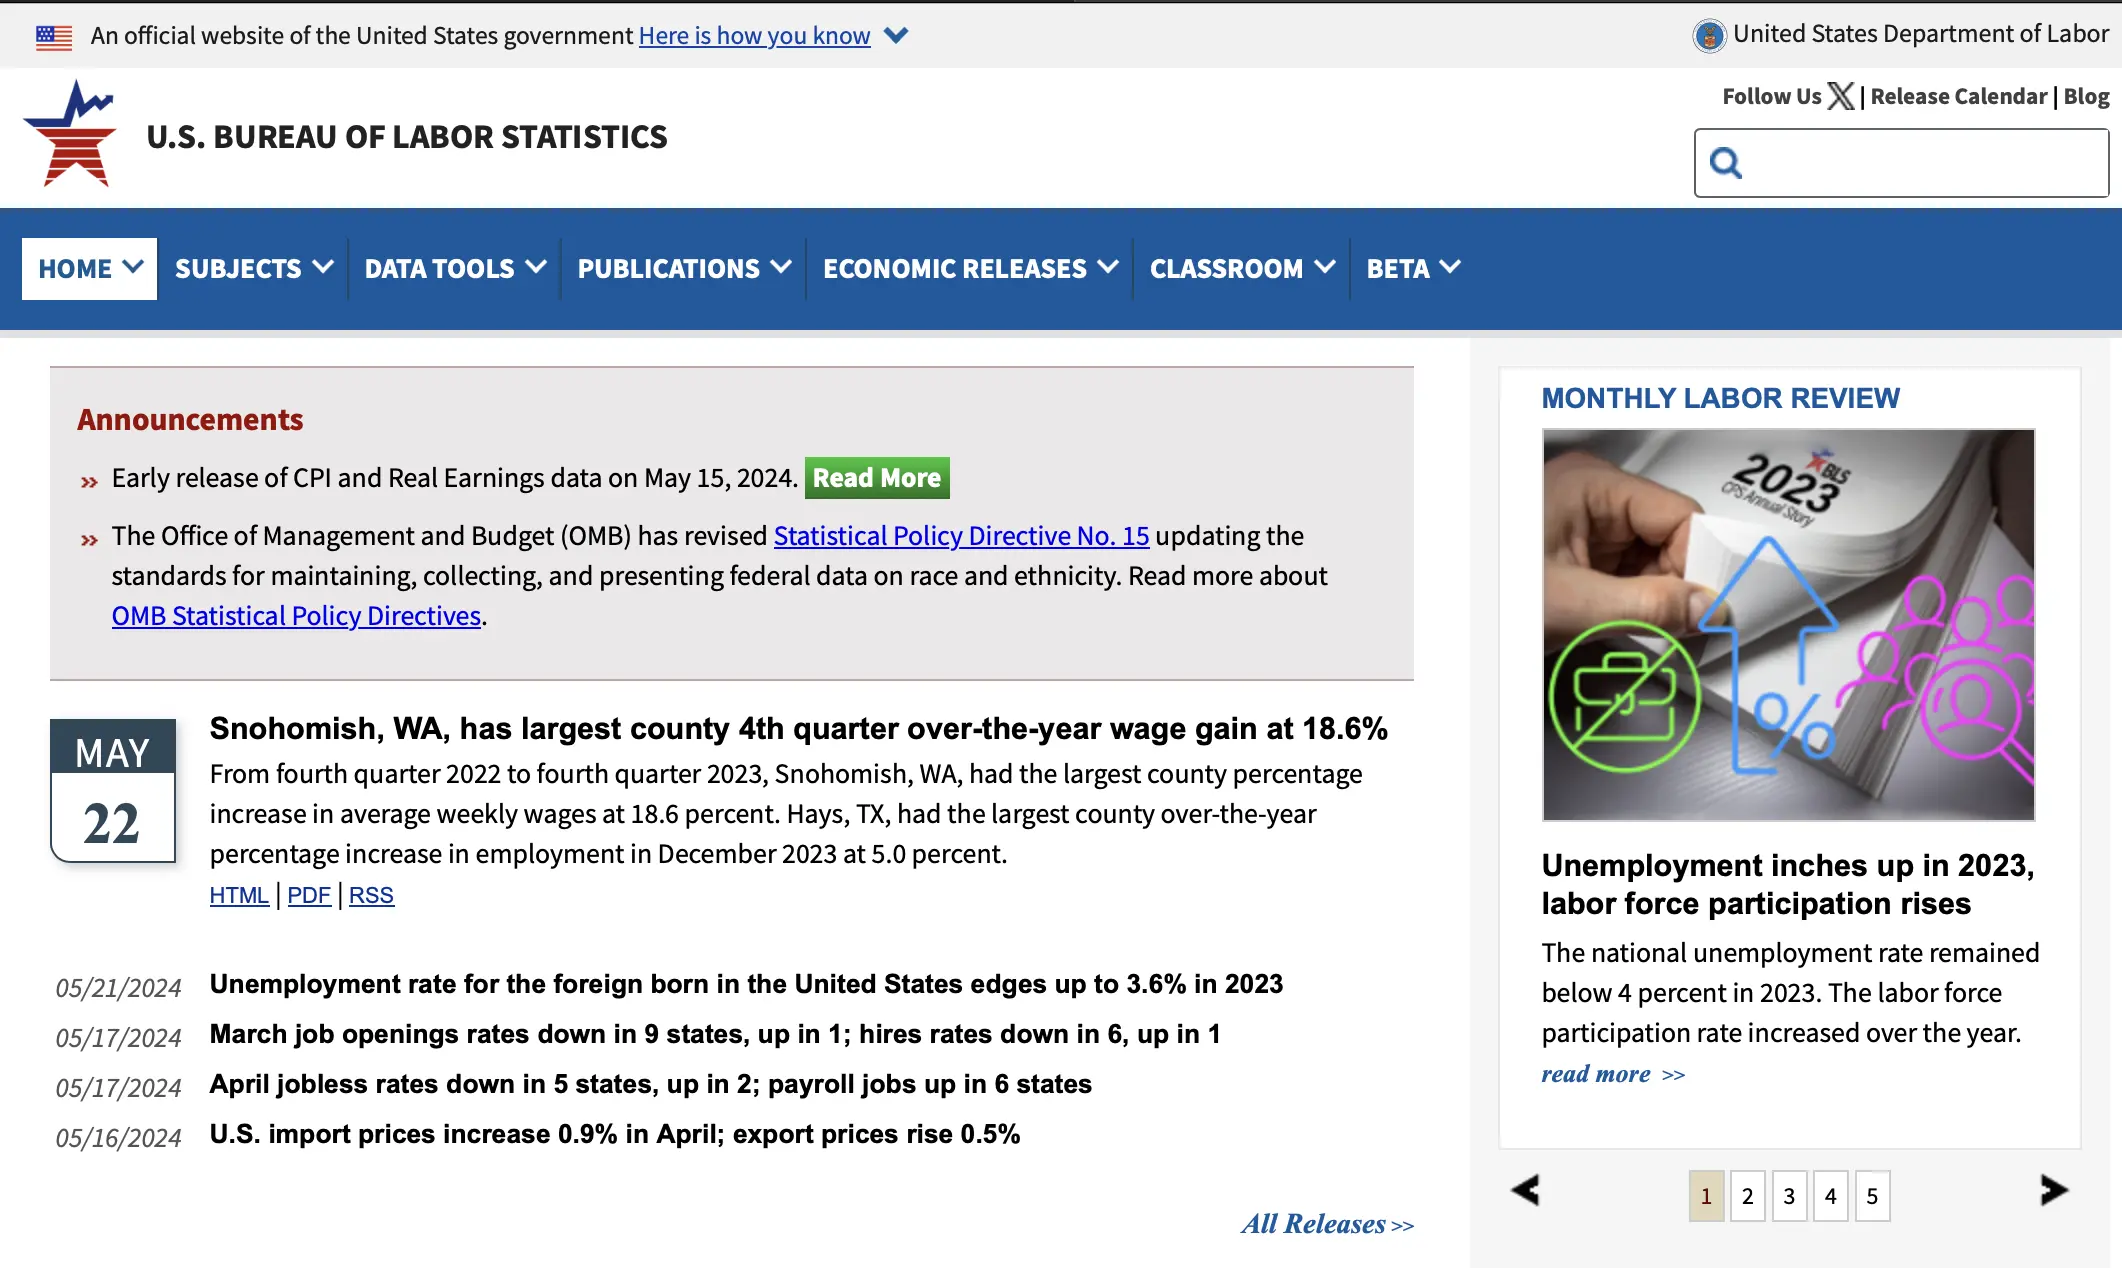This screenshot has height=1268, width=2122.
Task: Click the Department of Labor seal icon
Action: [1709, 36]
